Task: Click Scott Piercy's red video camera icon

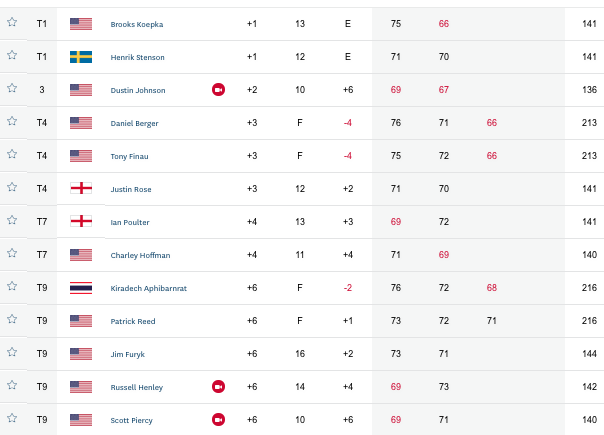Action: click(218, 420)
